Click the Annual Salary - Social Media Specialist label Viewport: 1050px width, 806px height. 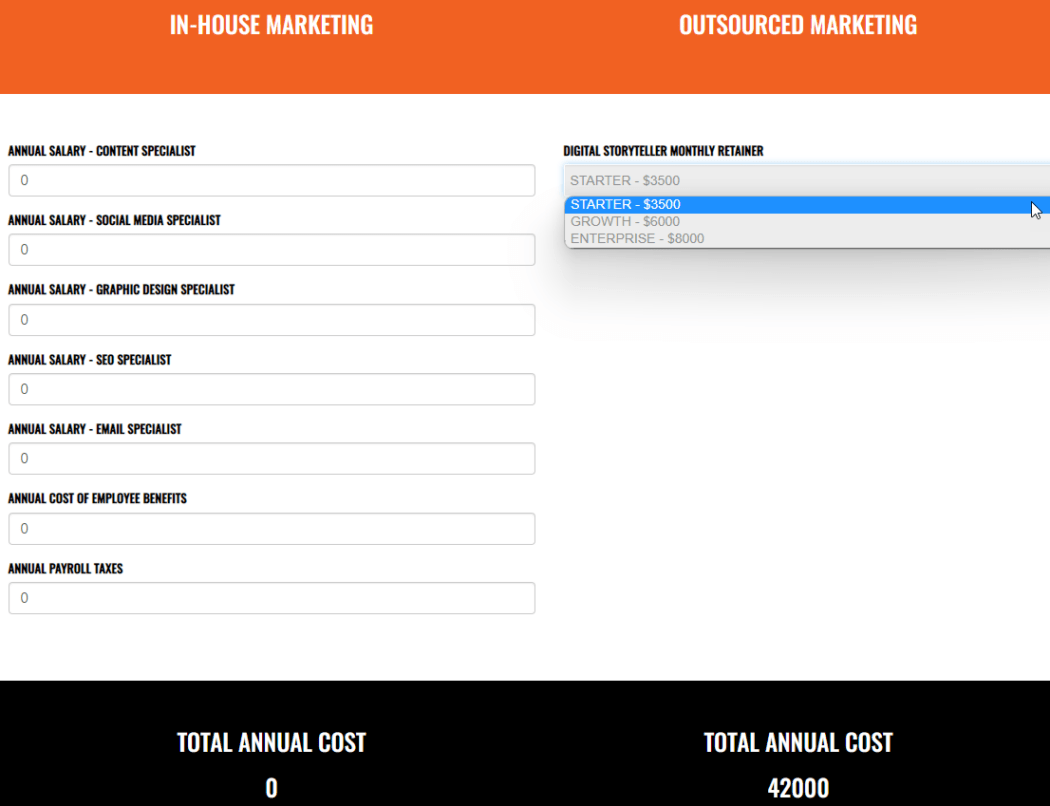[115, 220]
